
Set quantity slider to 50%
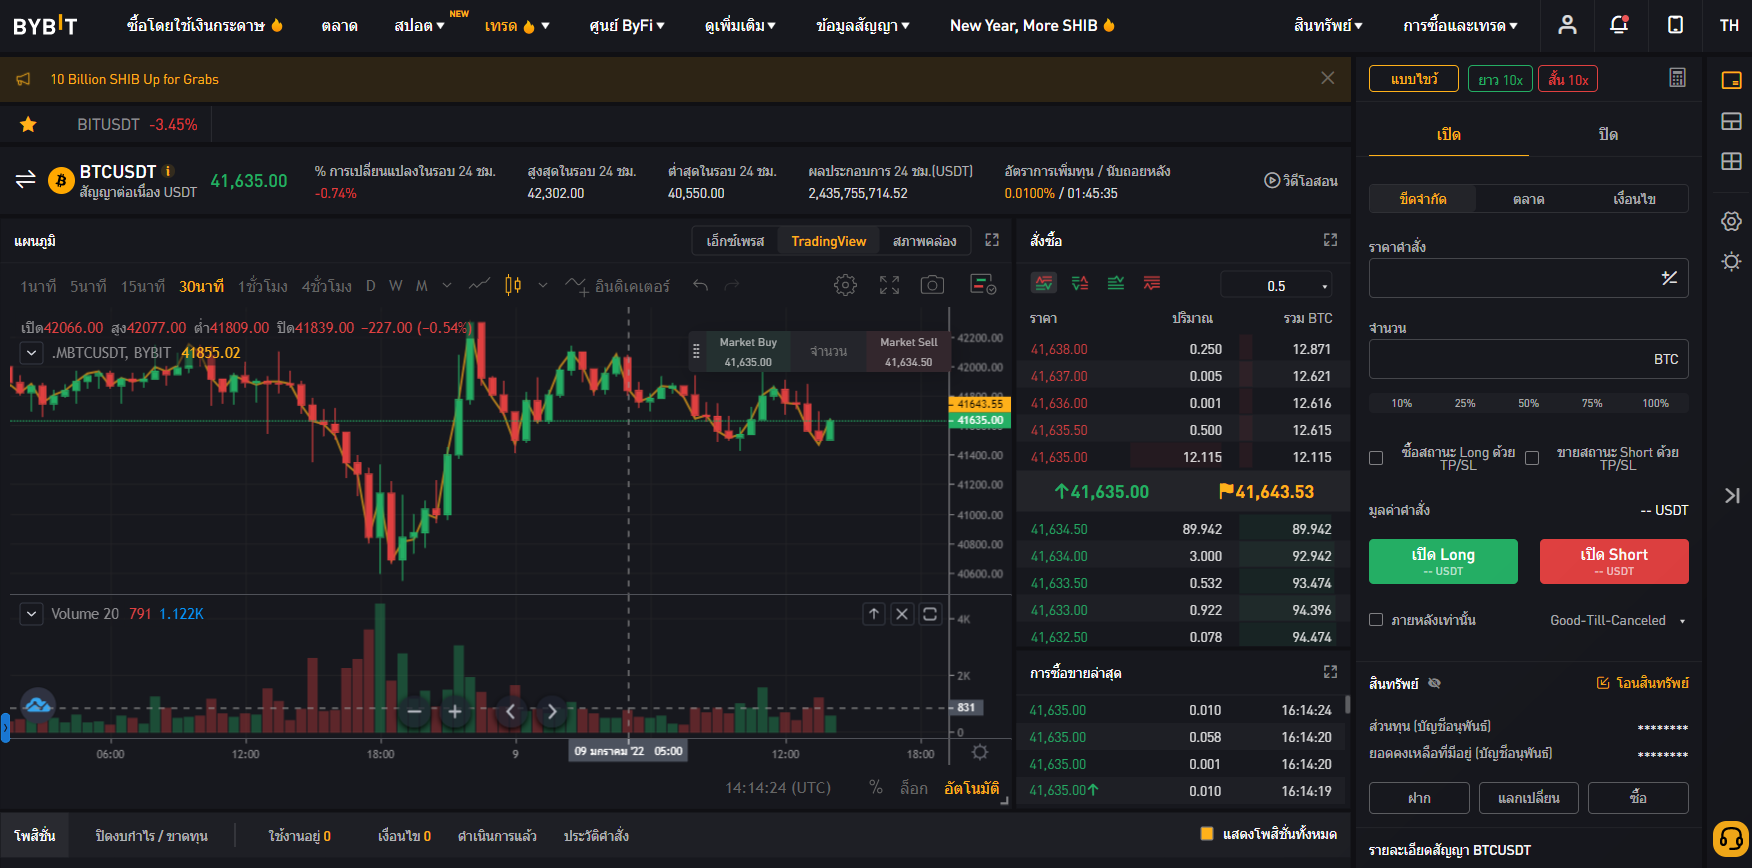coord(1528,403)
